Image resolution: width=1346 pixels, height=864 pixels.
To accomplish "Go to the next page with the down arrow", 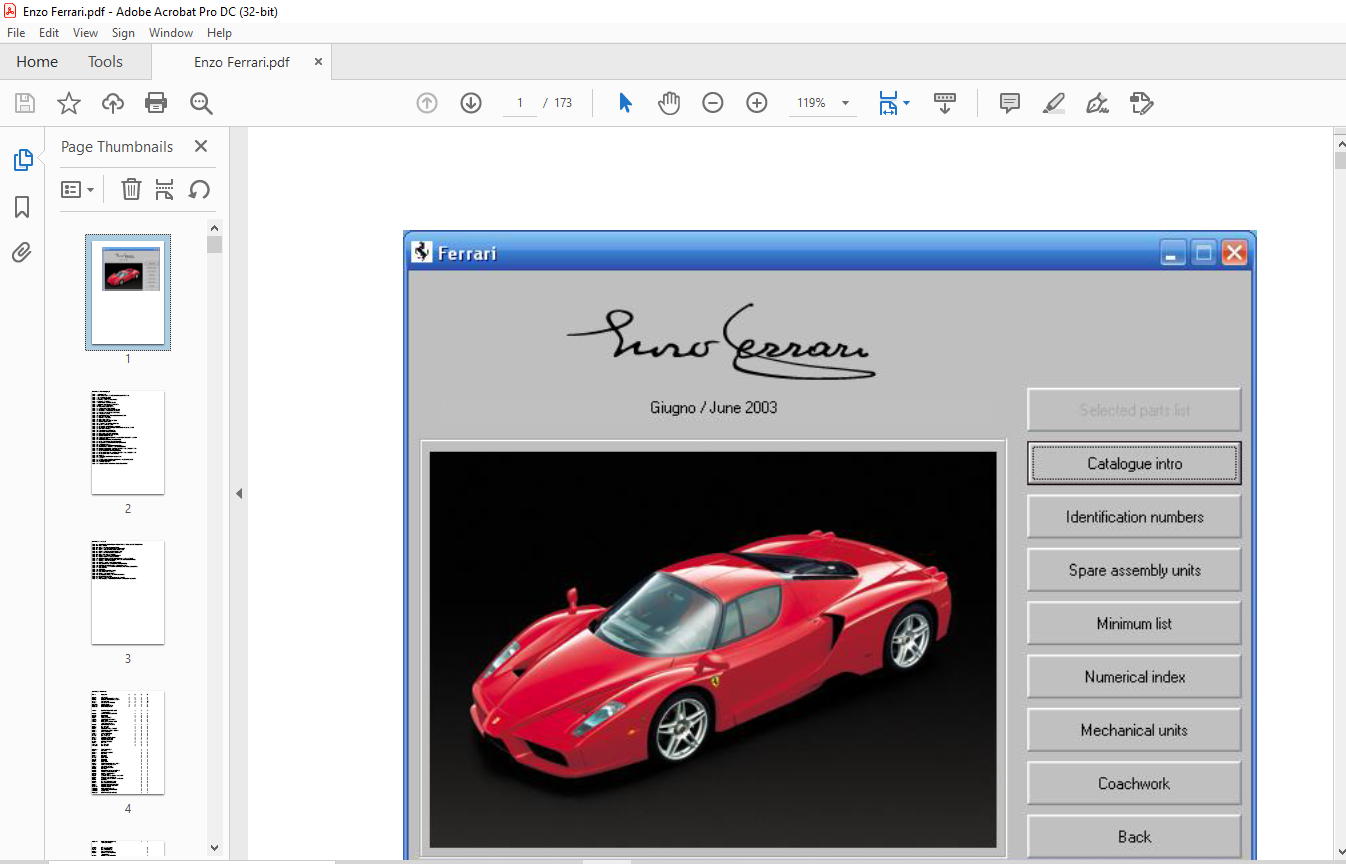I will coord(471,103).
